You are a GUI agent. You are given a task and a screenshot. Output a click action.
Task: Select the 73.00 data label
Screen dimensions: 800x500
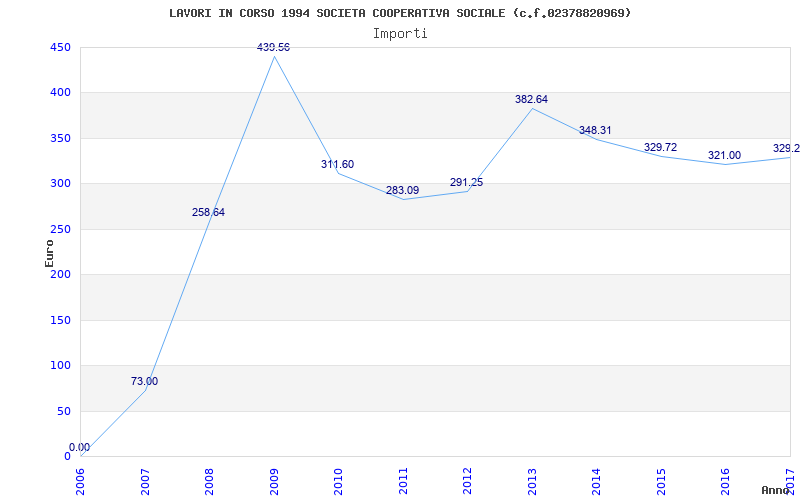[144, 381]
